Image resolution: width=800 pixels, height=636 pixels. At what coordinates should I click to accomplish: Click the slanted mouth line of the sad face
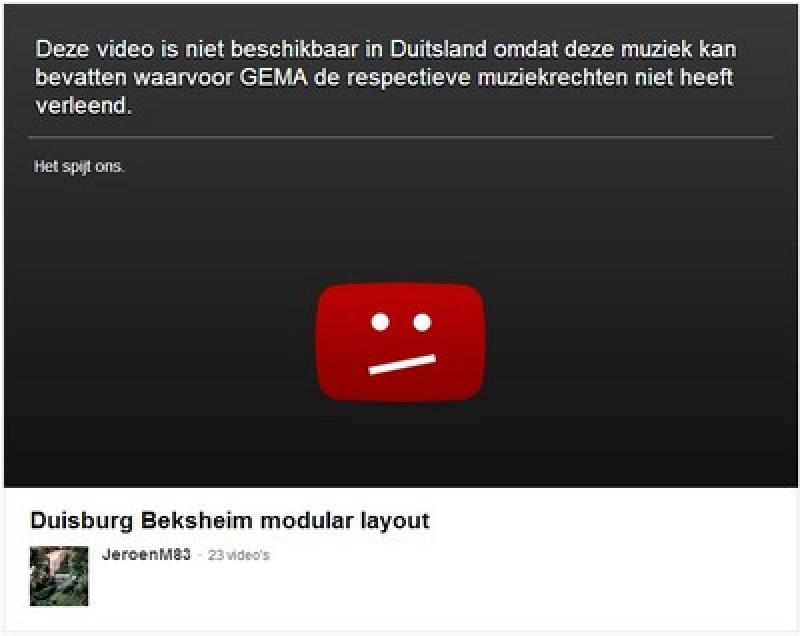[x=402, y=364]
